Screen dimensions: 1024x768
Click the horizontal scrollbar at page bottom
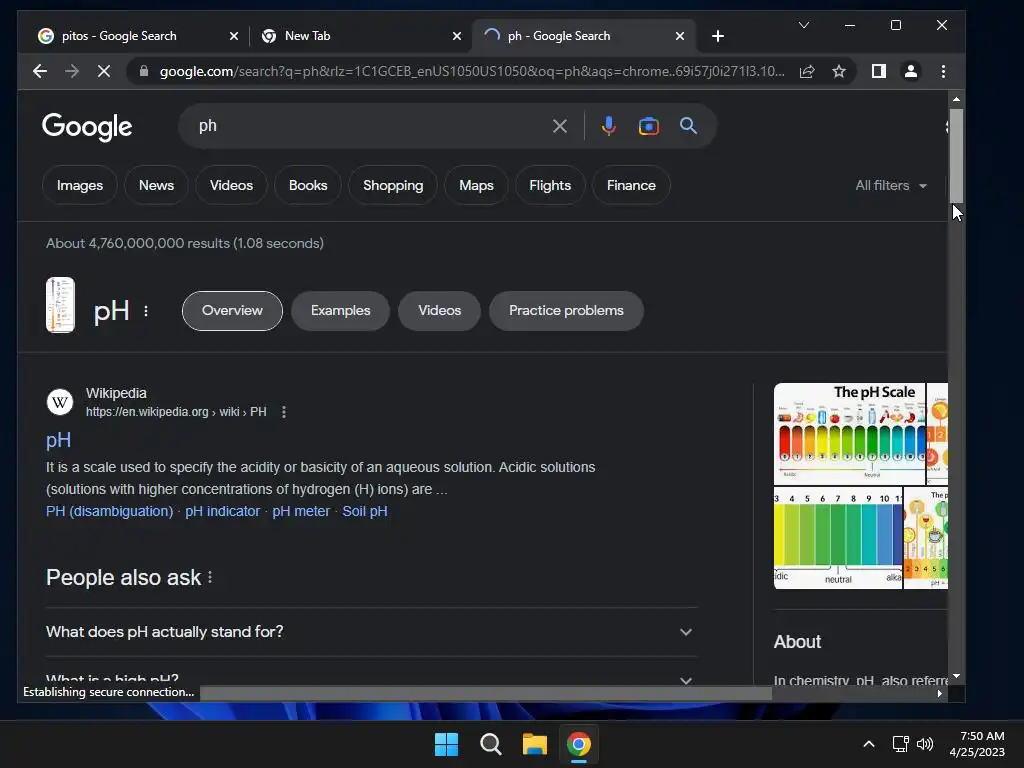[x=485, y=693]
